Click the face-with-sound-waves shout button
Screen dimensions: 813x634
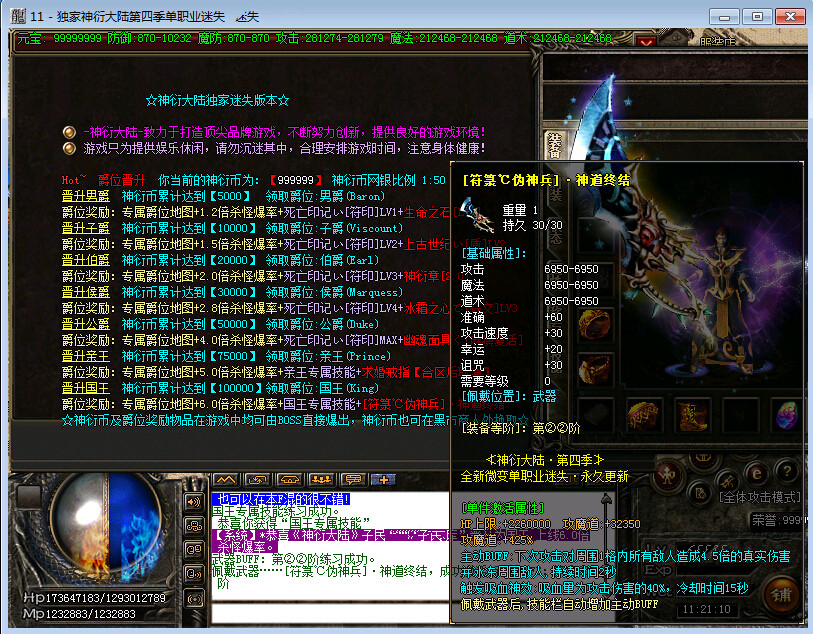[194, 574]
